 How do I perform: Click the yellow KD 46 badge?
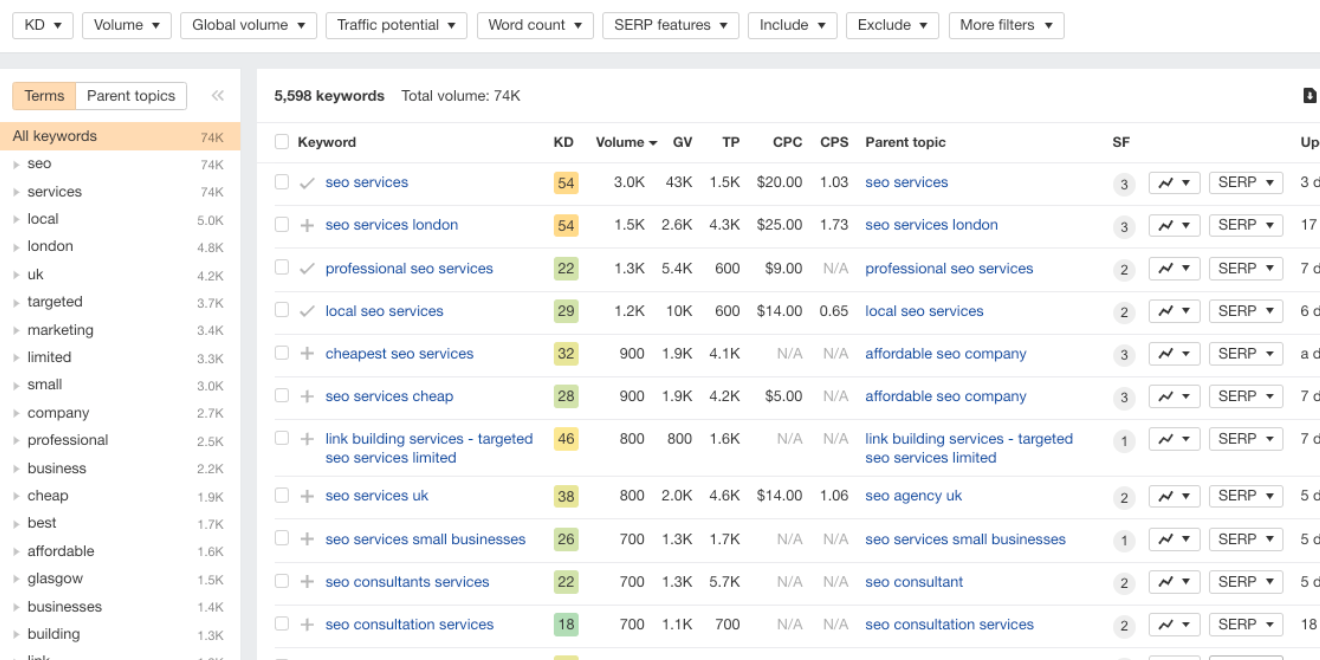click(x=566, y=439)
